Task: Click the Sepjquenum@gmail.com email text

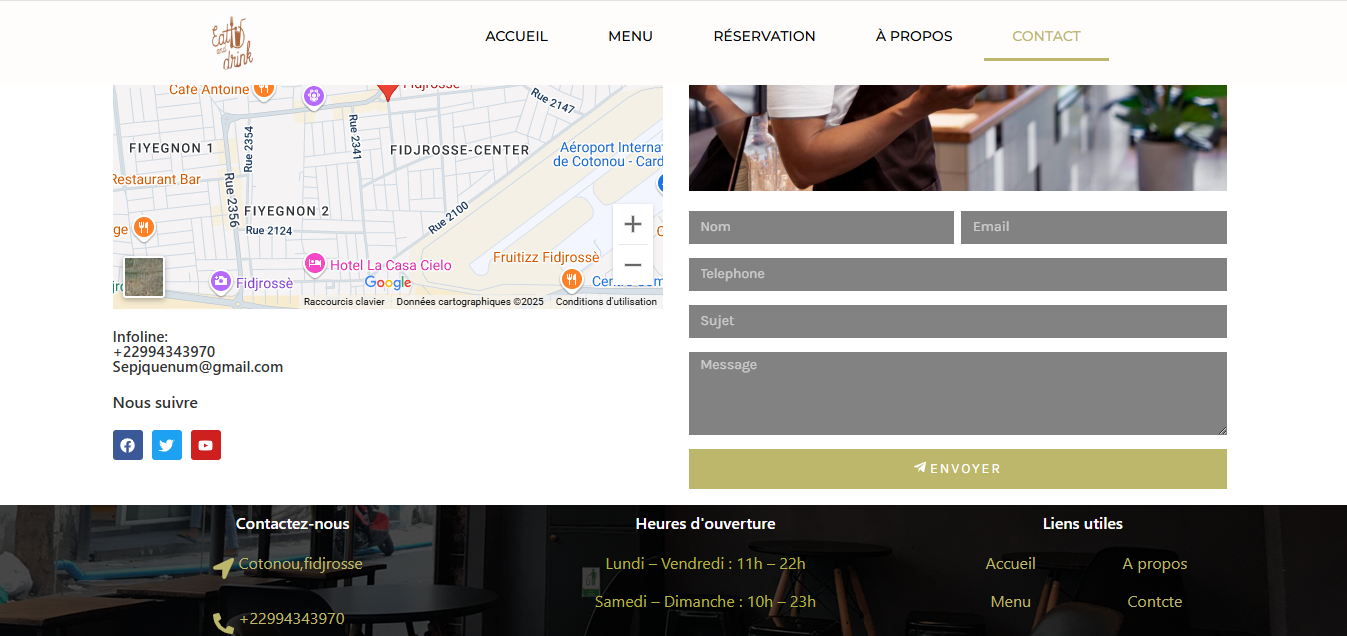Action: click(x=198, y=367)
